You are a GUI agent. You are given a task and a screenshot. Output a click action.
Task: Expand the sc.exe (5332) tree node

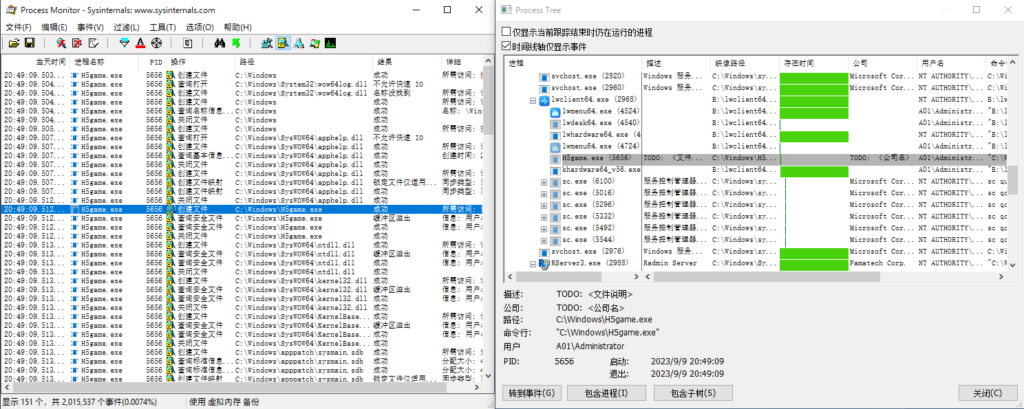(544, 216)
